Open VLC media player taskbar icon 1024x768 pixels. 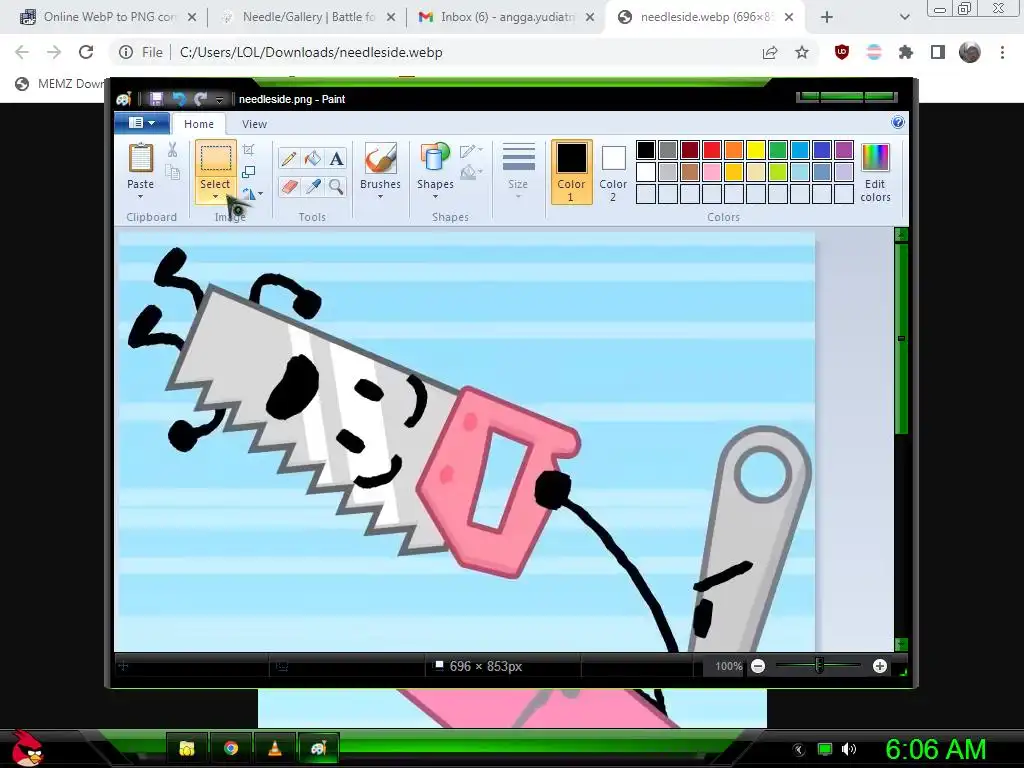[x=275, y=748]
